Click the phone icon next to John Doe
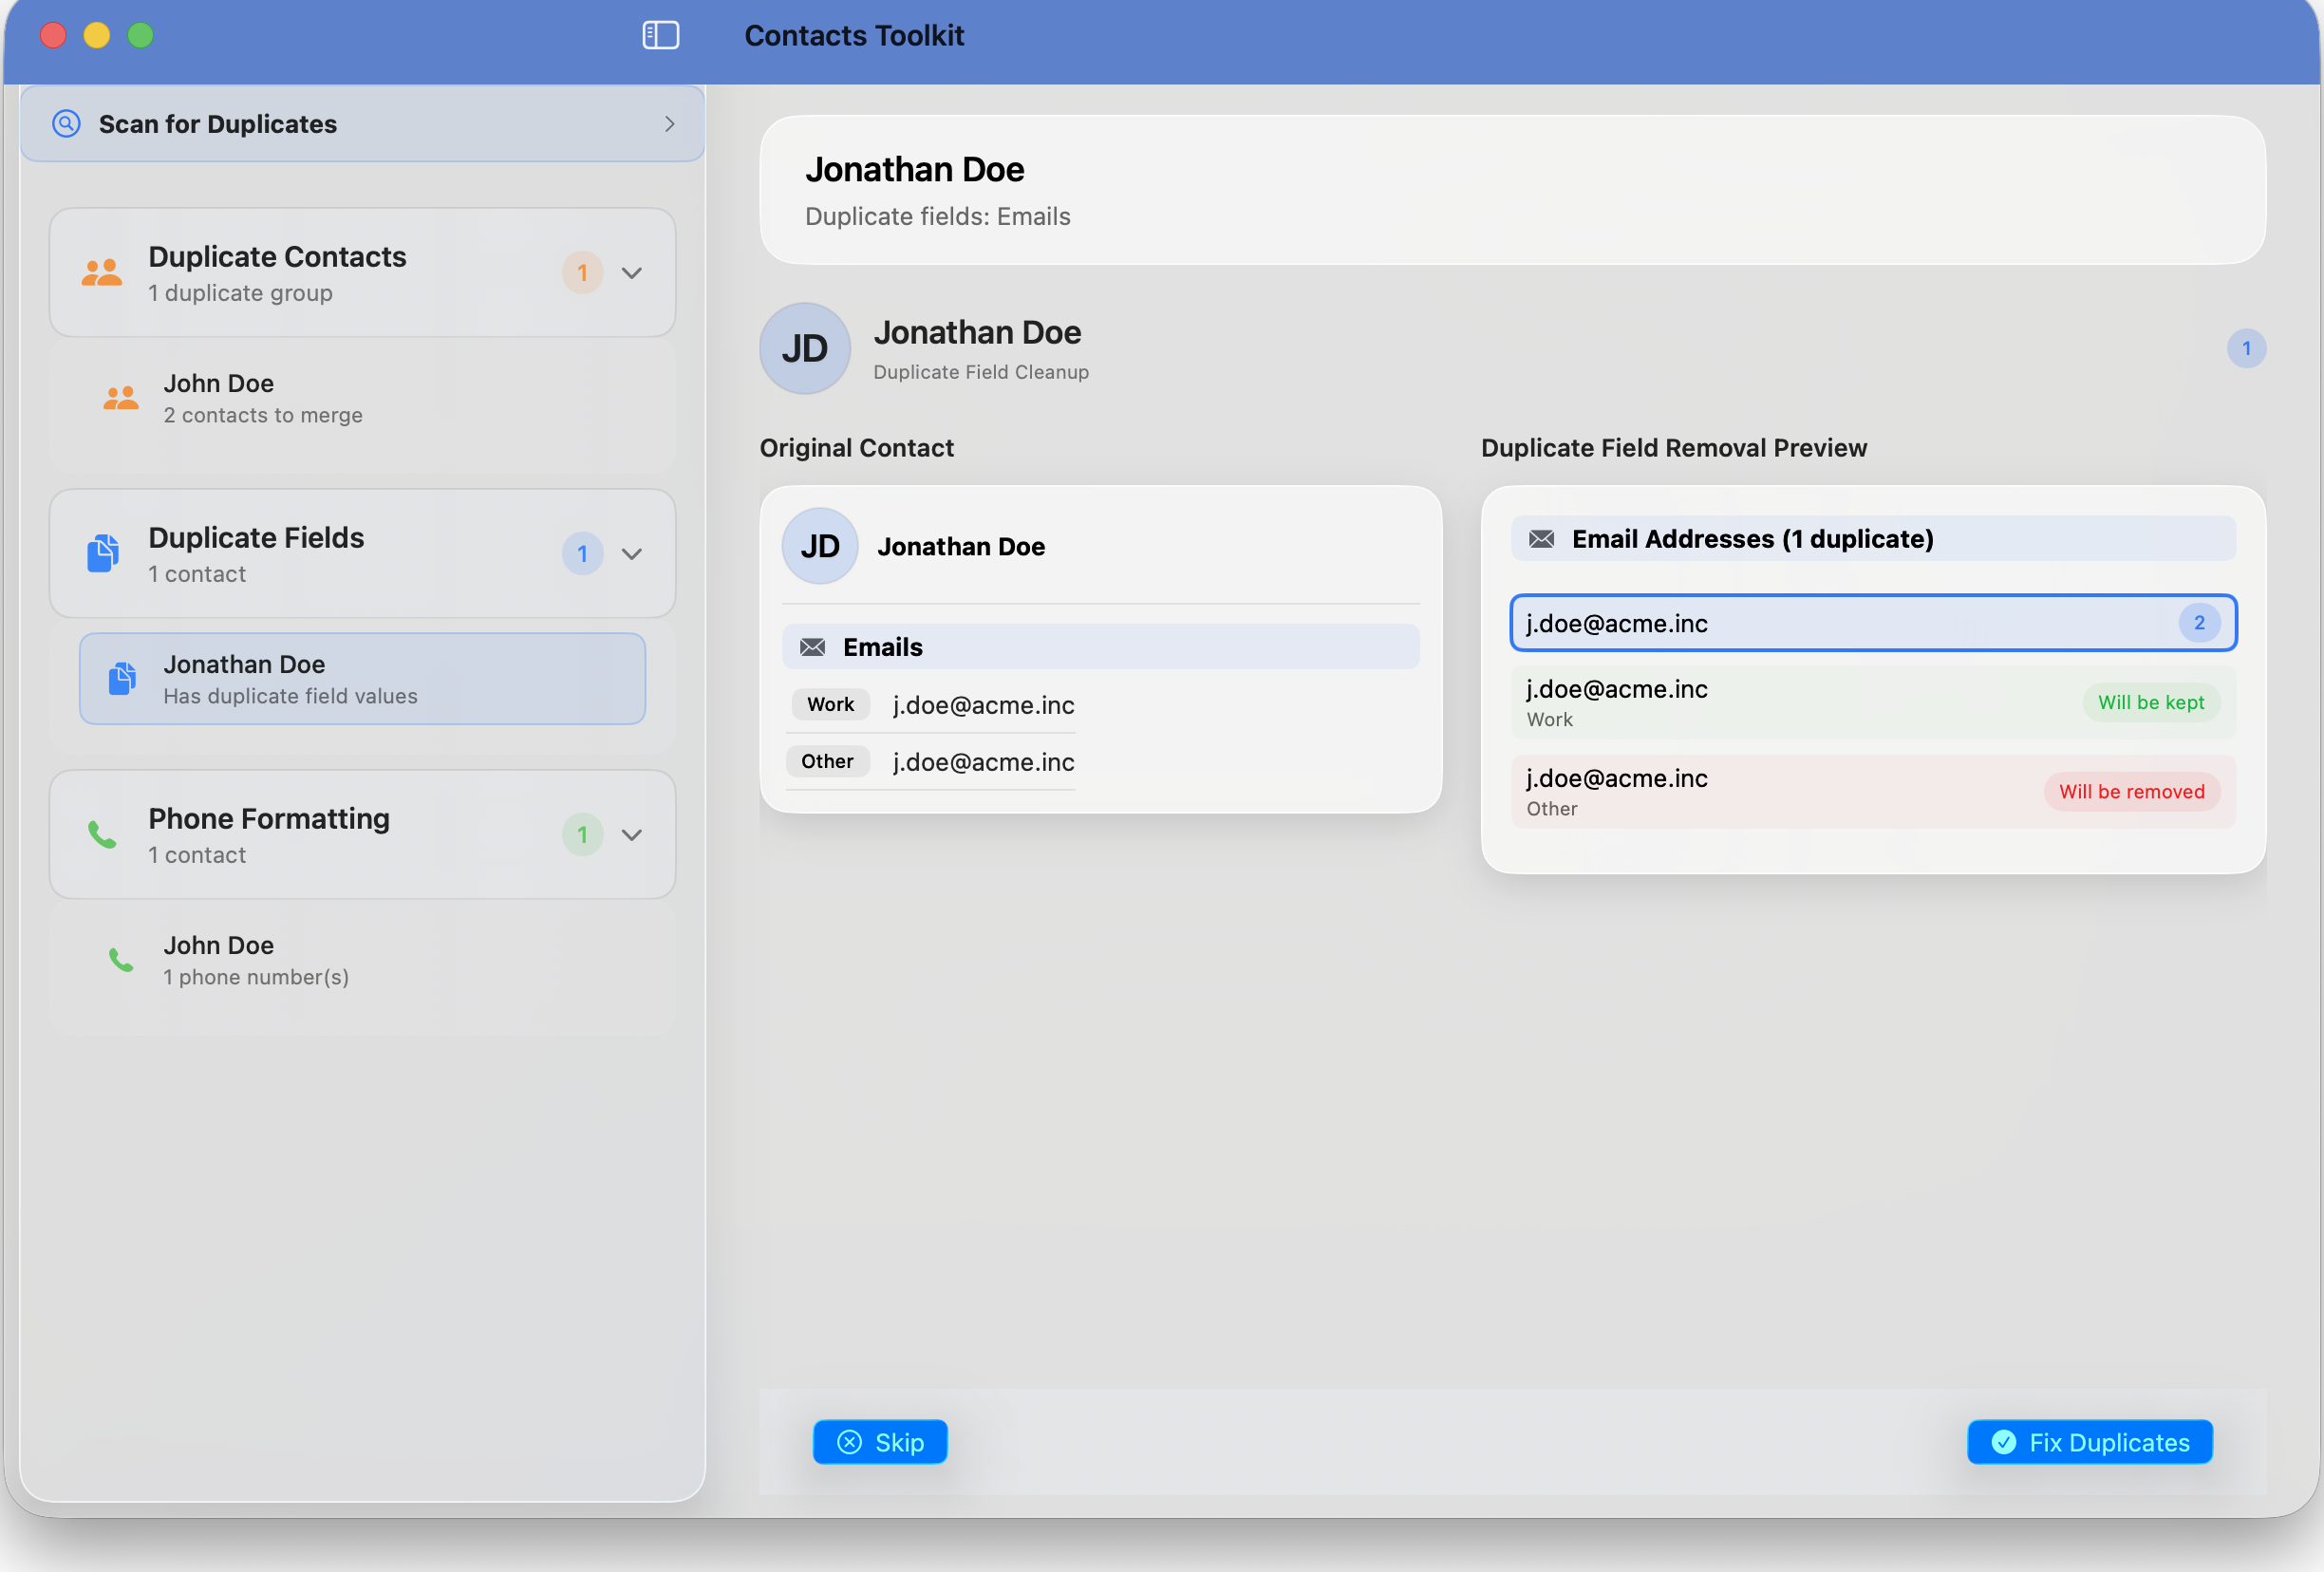 (x=120, y=959)
